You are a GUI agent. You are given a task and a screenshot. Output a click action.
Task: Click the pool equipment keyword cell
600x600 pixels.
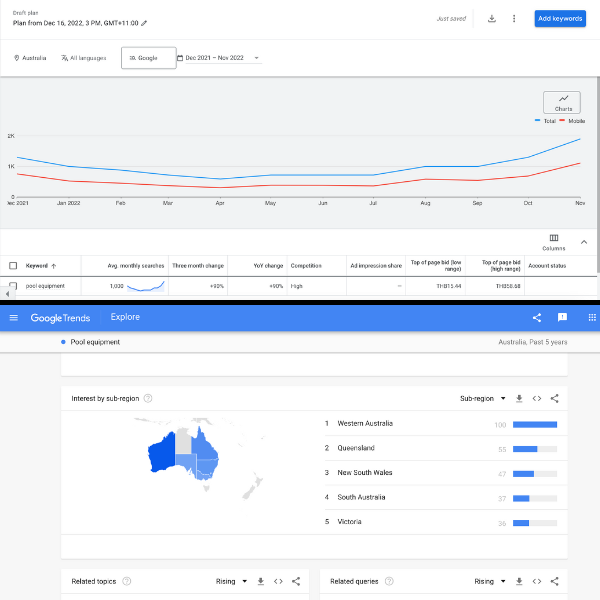45,286
